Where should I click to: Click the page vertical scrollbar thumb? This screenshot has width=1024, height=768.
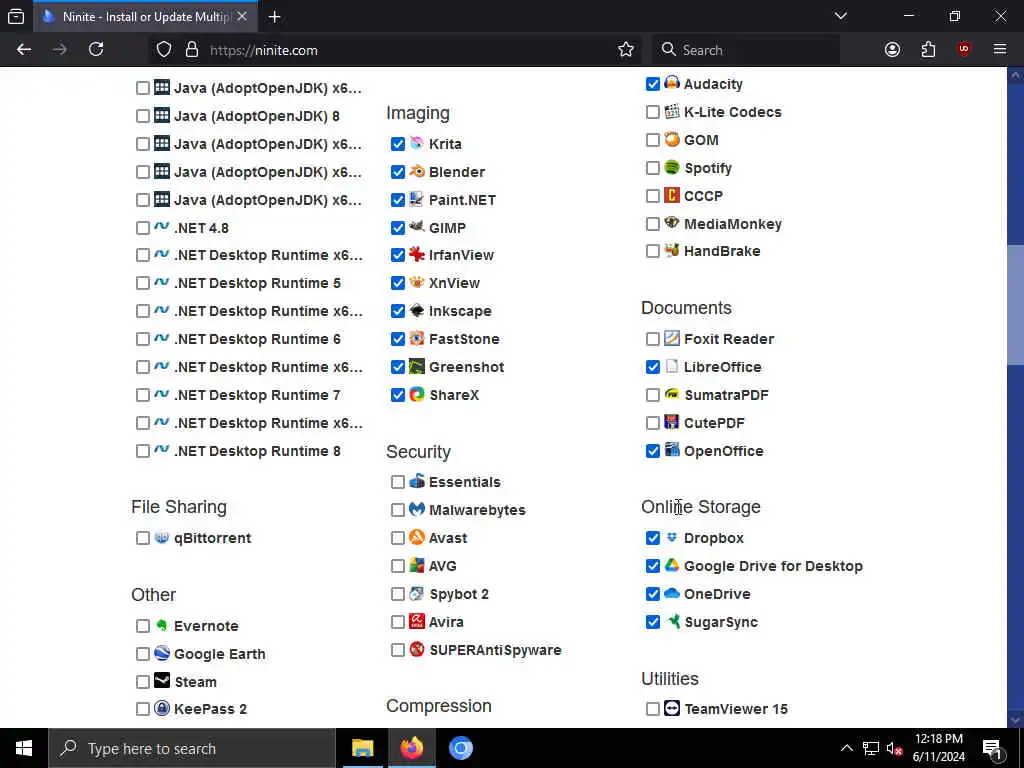(1015, 304)
